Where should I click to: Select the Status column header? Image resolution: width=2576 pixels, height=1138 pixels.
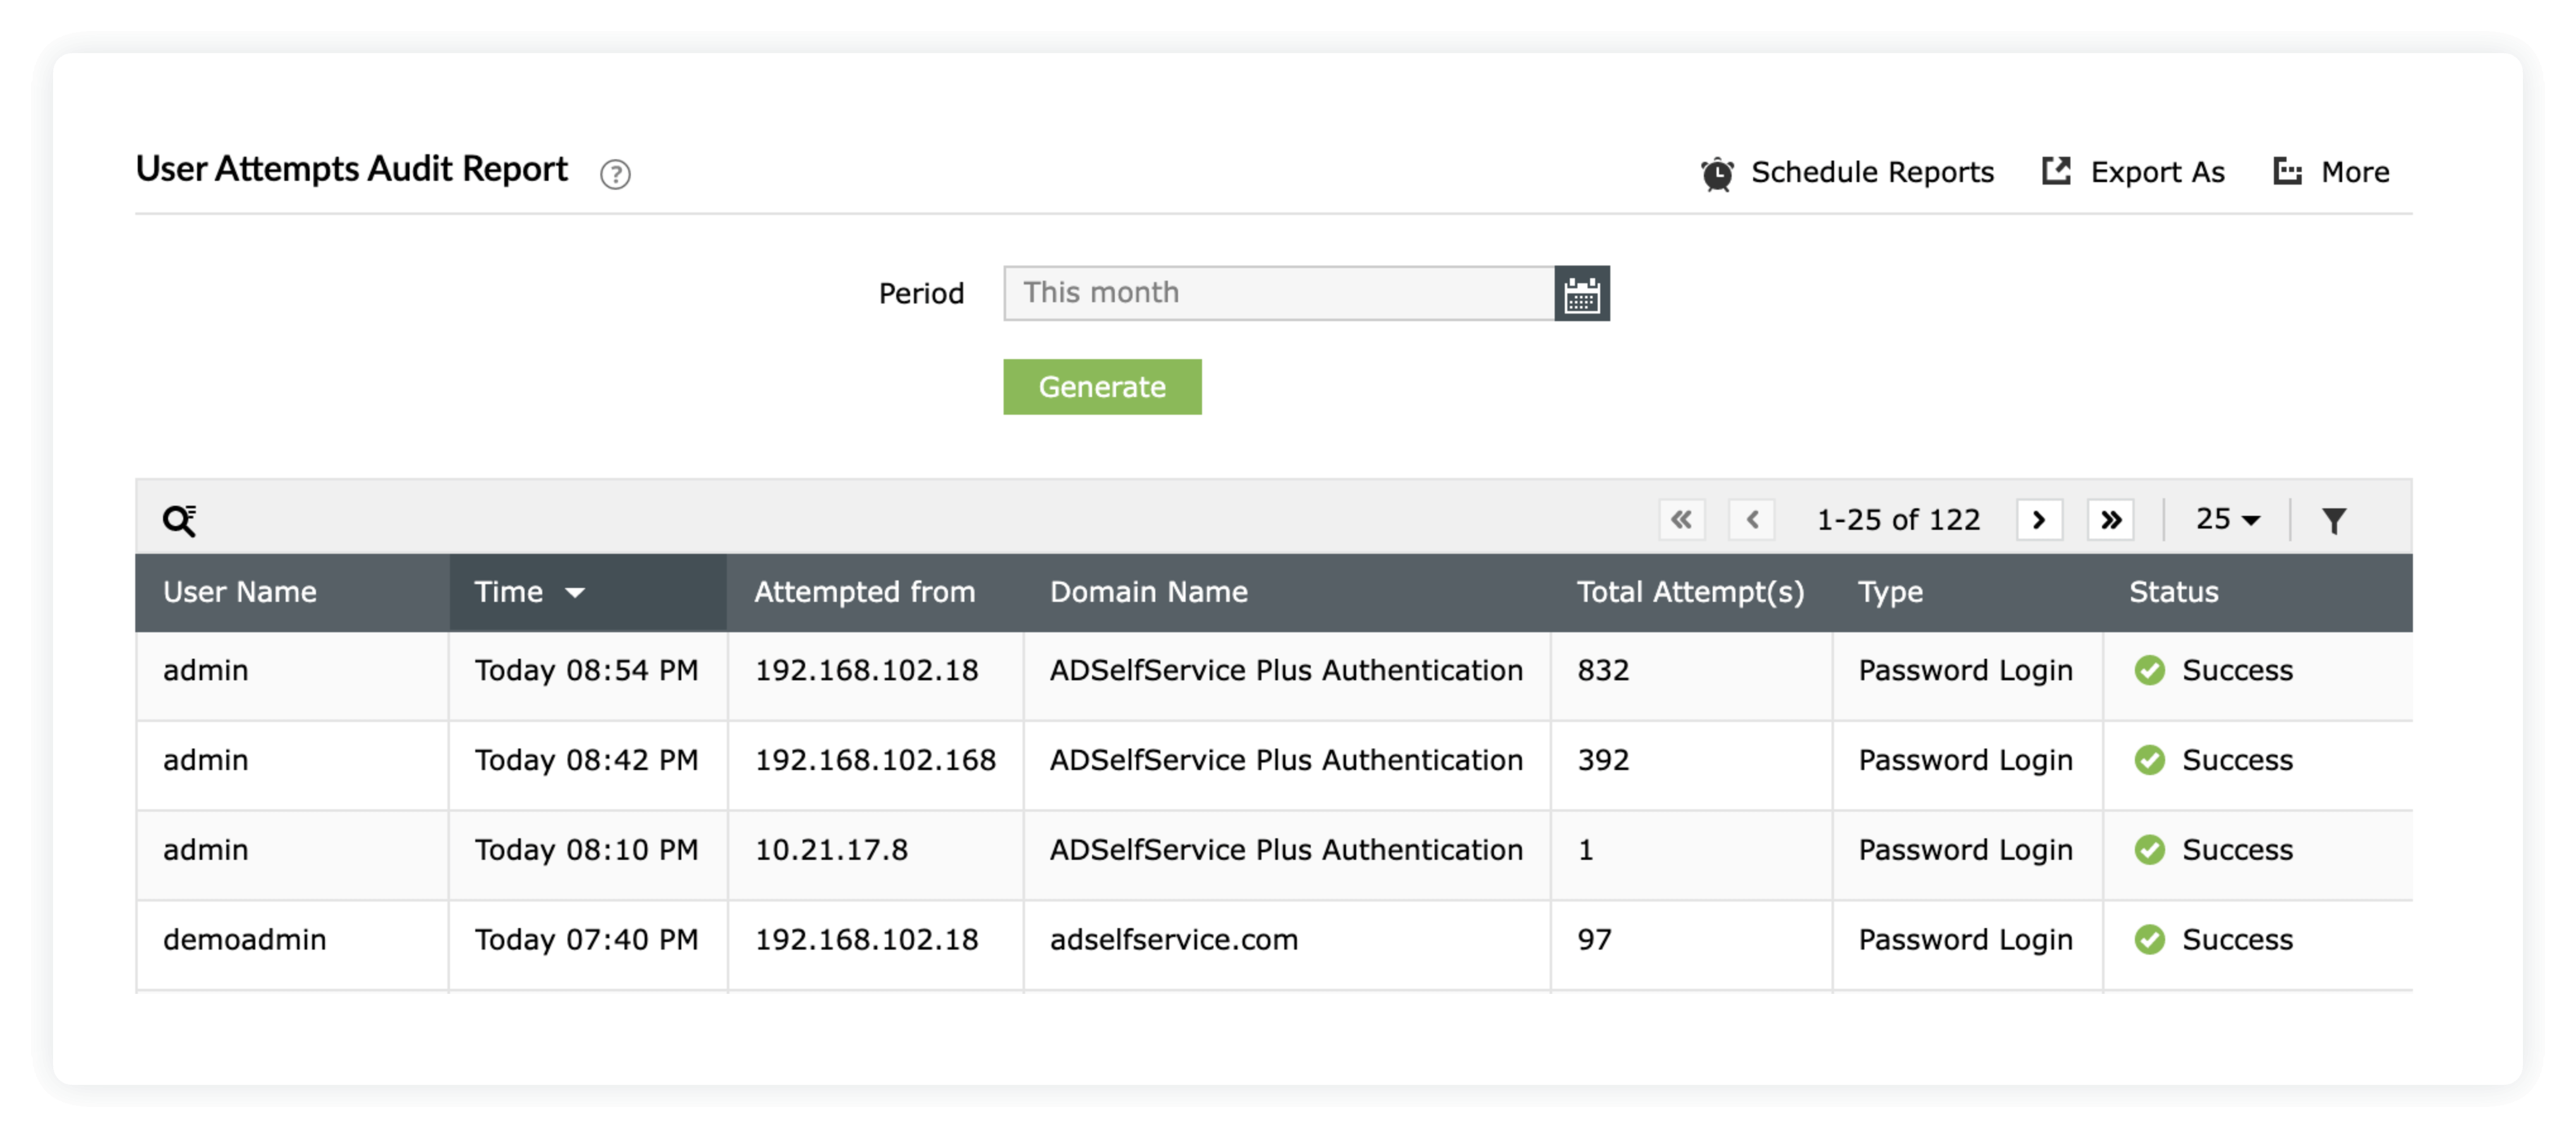pos(2173,592)
